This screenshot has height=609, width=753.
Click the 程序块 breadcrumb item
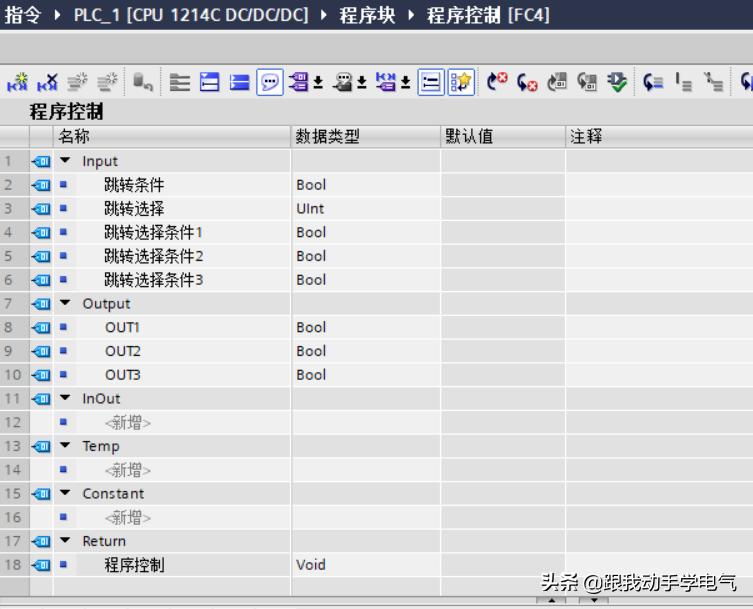[x=367, y=15]
